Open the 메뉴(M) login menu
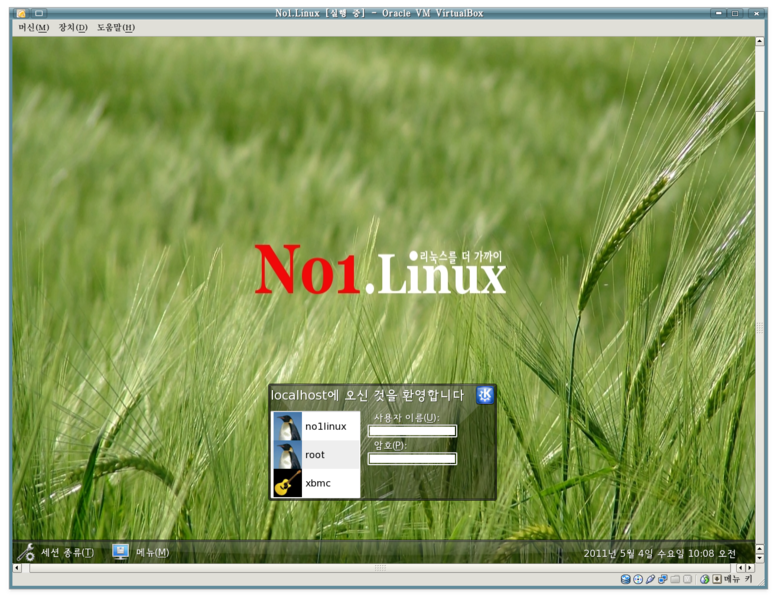Viewport: 777px width, 600px height. (152, 552)
